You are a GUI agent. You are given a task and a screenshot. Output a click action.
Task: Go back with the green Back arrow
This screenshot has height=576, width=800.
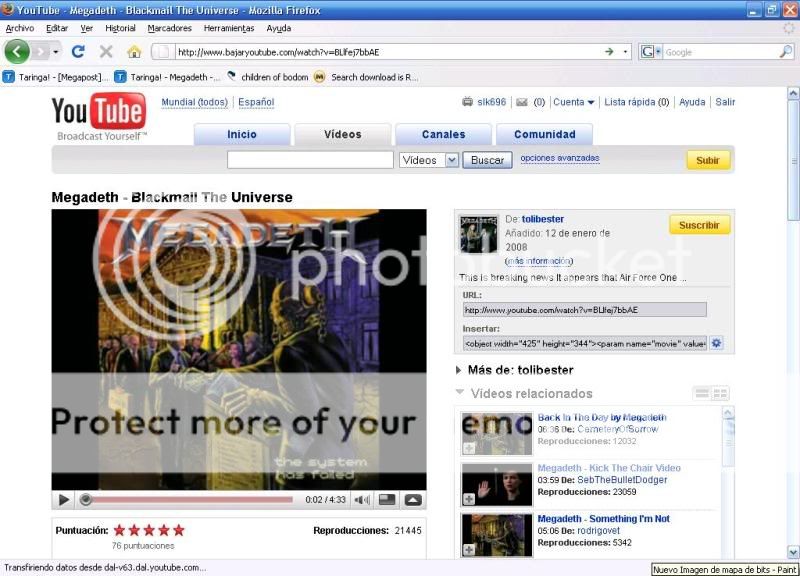pyautogui.click(x=17, y=52)
